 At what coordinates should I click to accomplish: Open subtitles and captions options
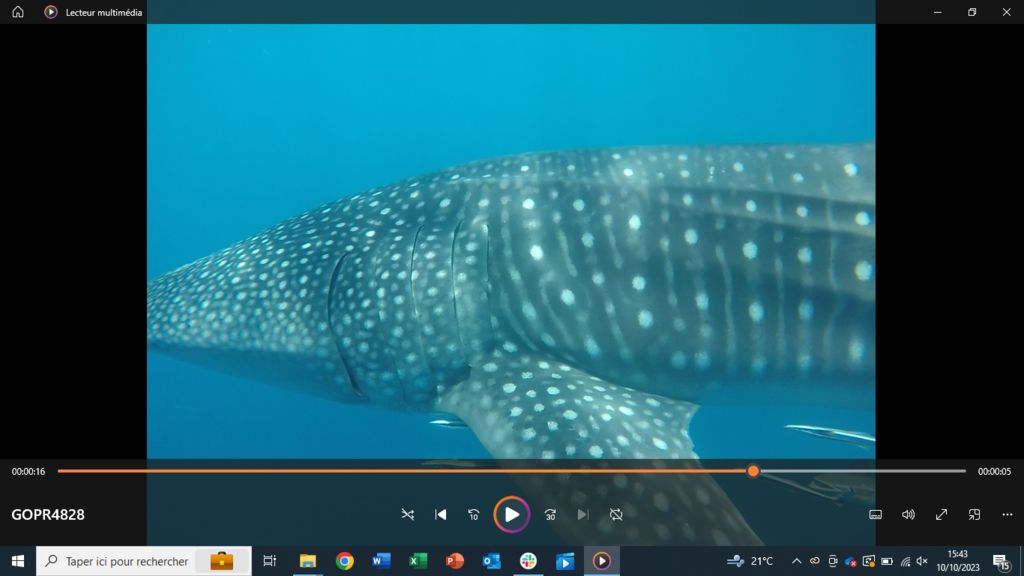click(876, 515)
